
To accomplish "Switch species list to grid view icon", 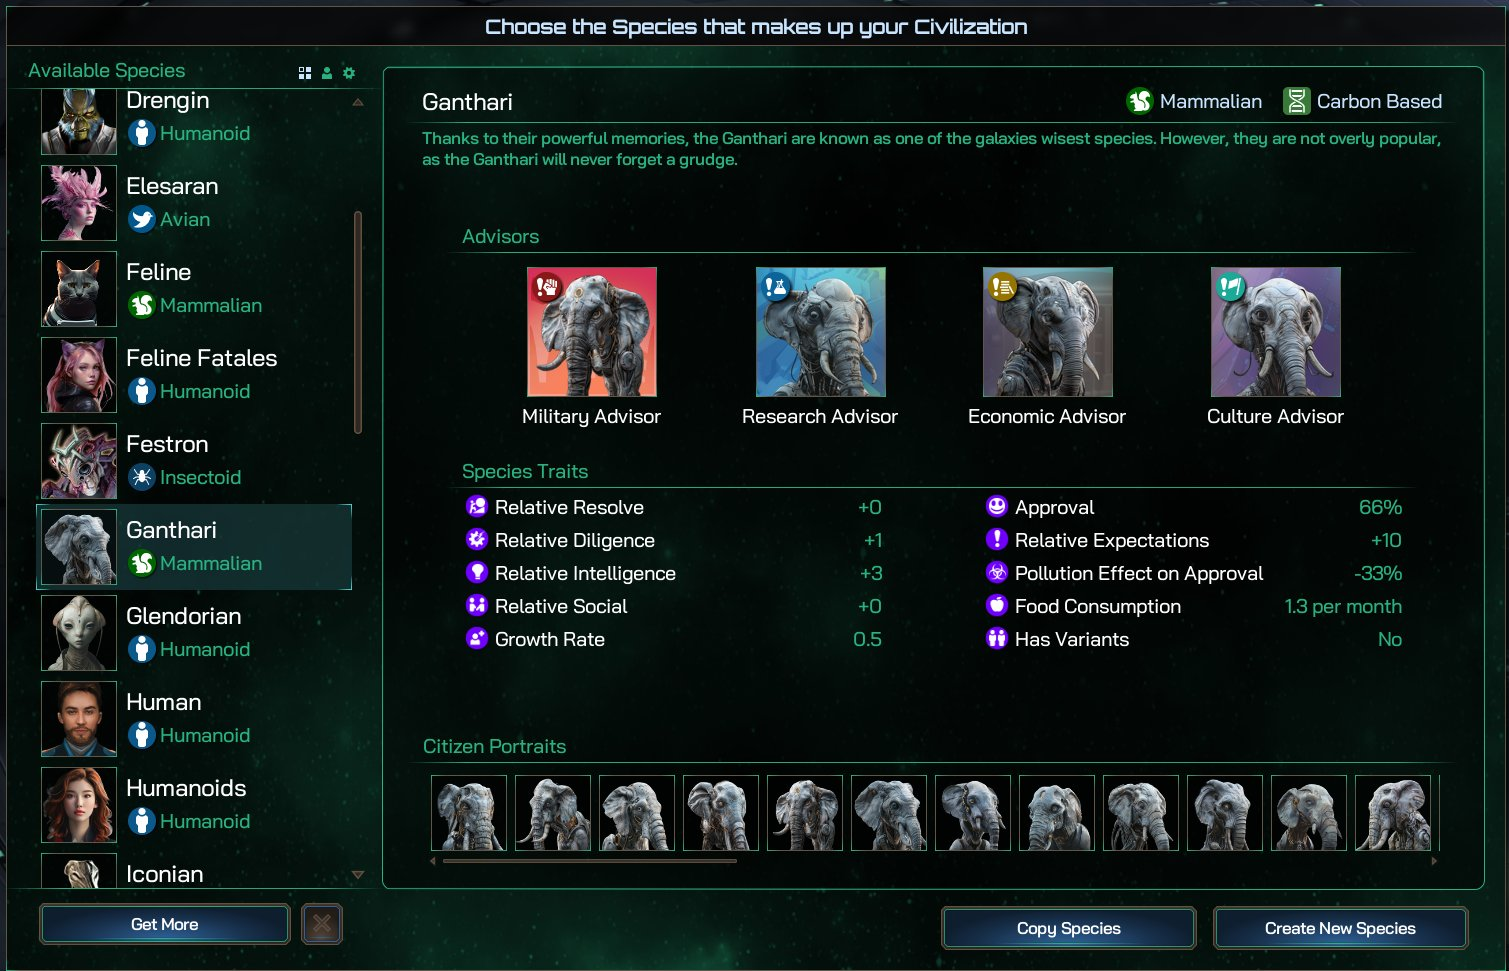I will [x=305, y=73].
